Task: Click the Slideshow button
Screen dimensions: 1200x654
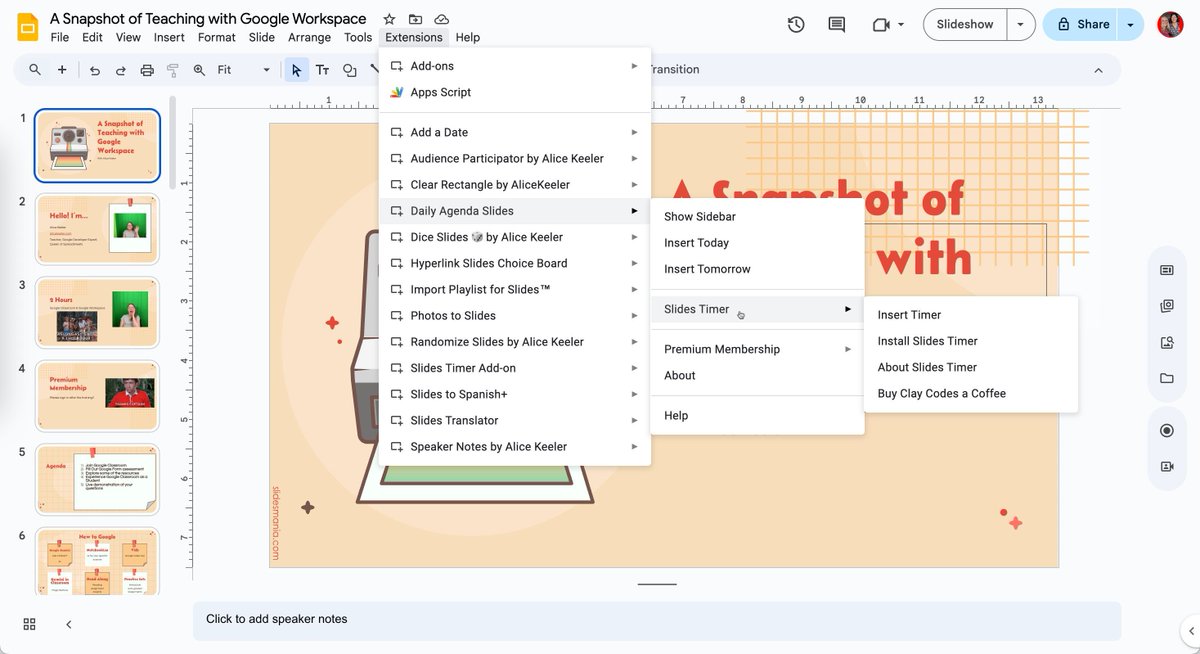Action: click(x=965, y=24)
